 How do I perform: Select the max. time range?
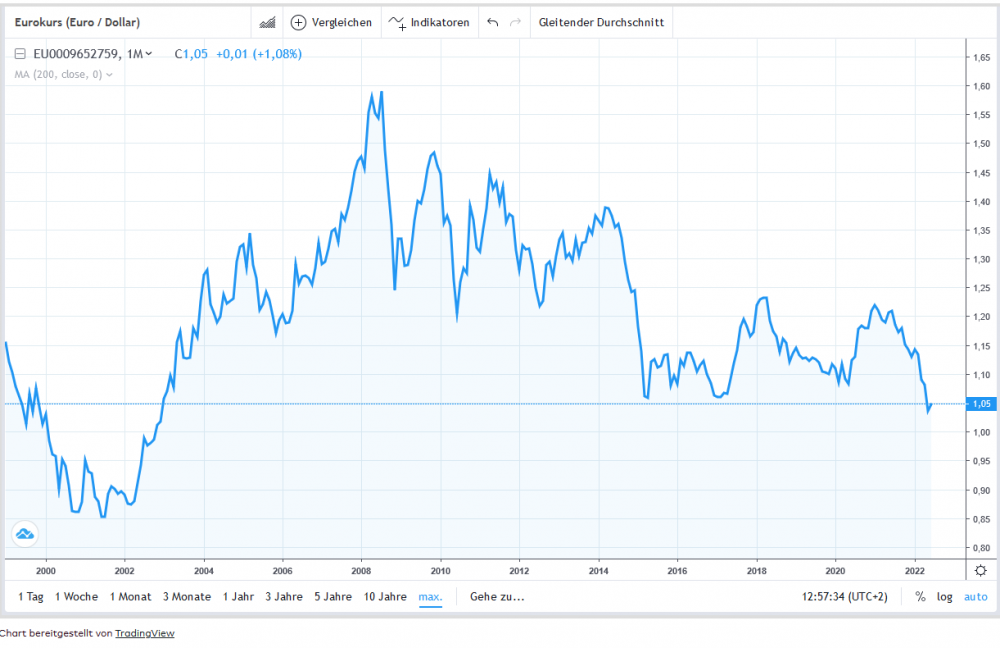click(x=430, y=596)
